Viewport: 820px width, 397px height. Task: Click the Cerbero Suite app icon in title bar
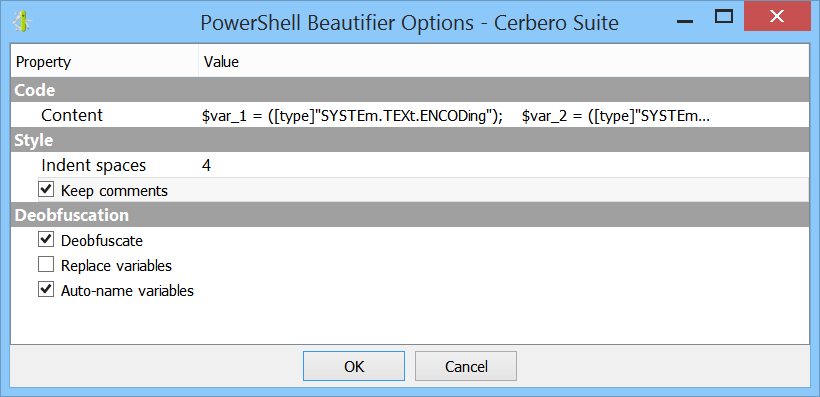(22, 22)
